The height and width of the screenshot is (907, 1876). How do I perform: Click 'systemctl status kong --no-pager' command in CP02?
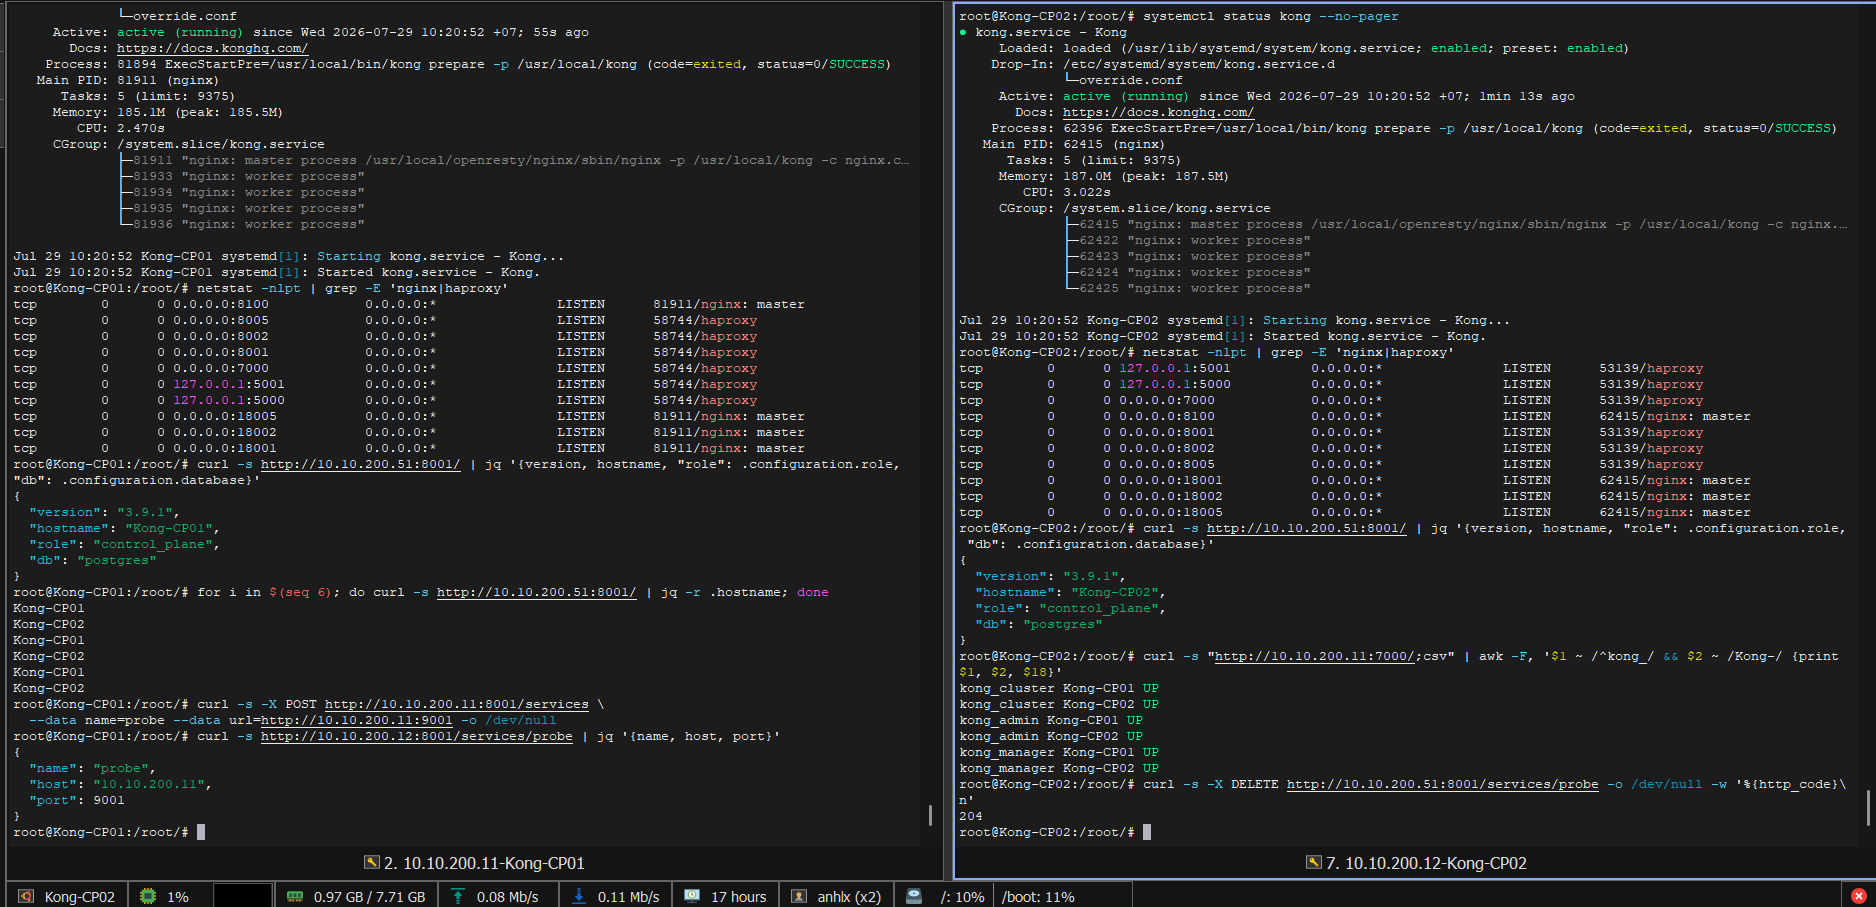pyautogui.click(x=1271, y=16)
